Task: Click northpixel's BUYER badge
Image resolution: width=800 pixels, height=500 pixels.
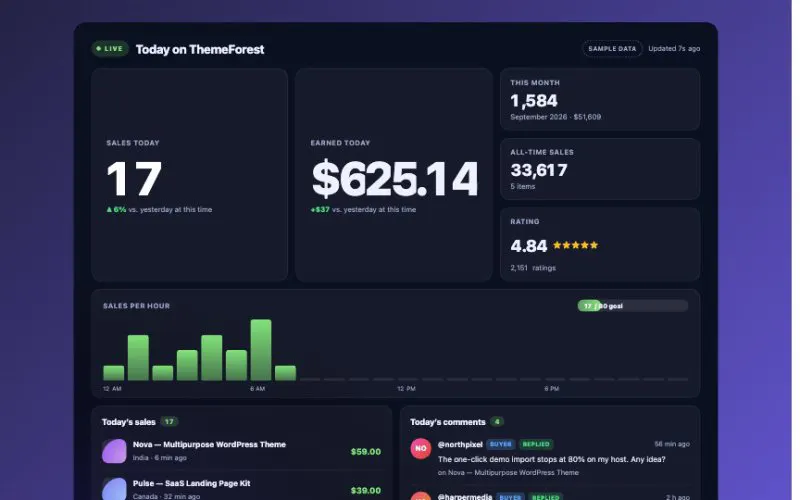Action: tap(501, 444)
